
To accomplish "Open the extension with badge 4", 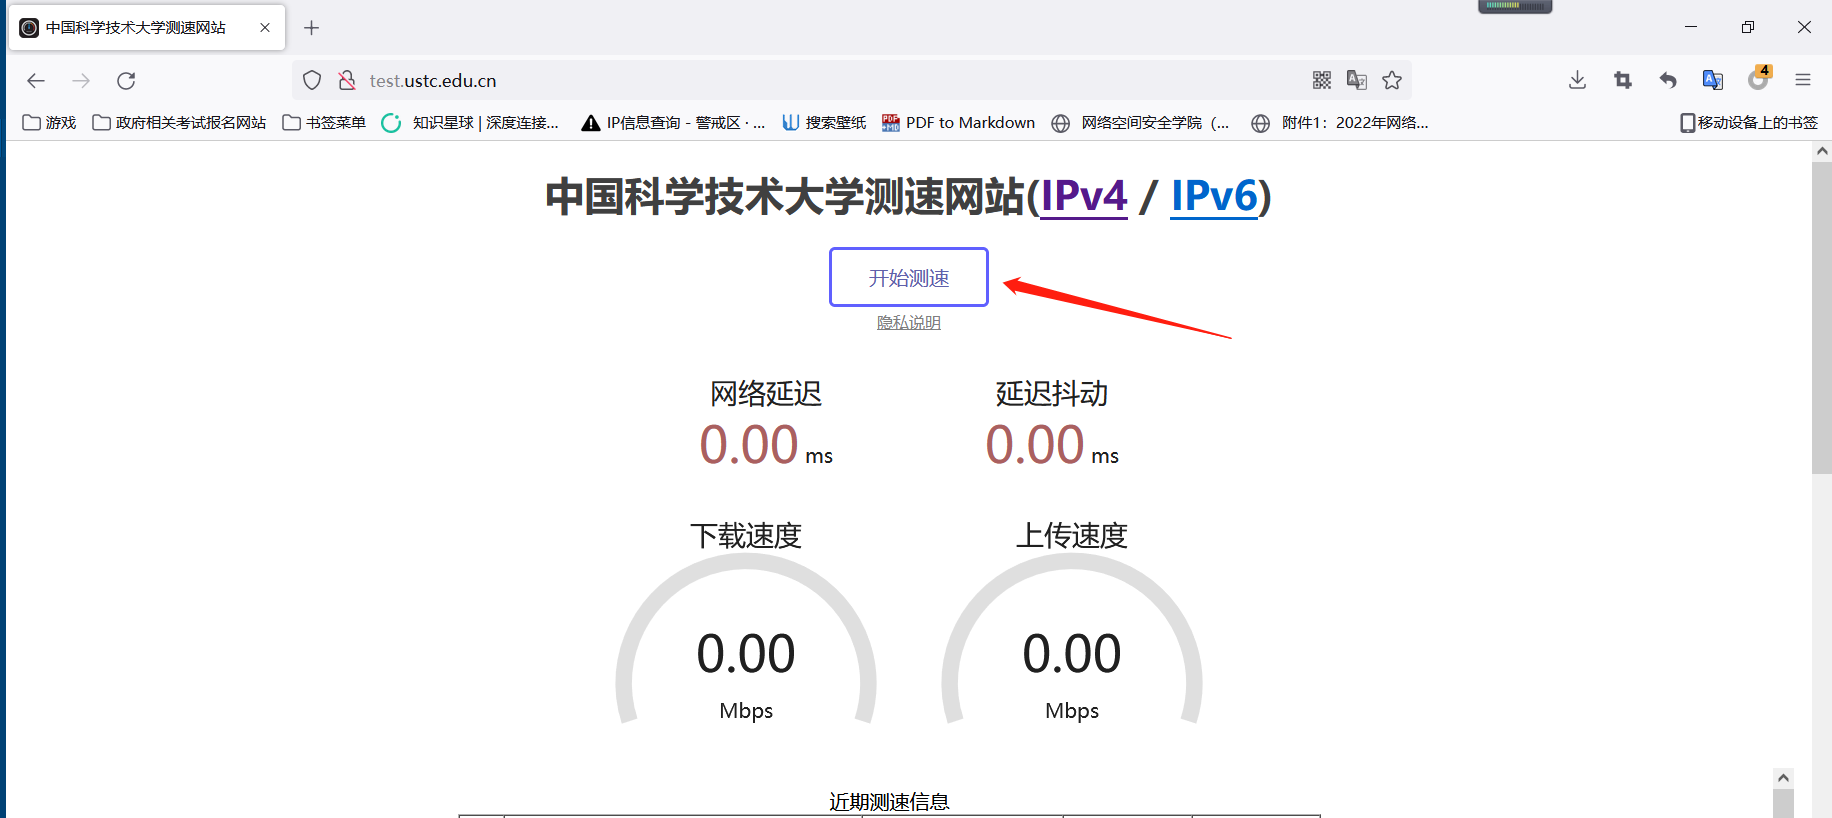I will (x=1759, y=79).
